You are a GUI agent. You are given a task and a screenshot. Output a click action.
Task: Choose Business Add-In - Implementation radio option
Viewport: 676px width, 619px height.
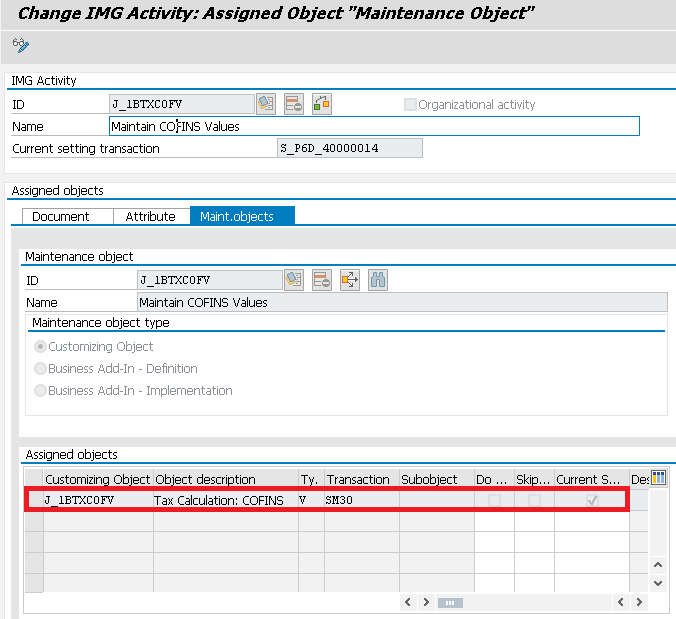pyautogui.click(x=41, y=391)
